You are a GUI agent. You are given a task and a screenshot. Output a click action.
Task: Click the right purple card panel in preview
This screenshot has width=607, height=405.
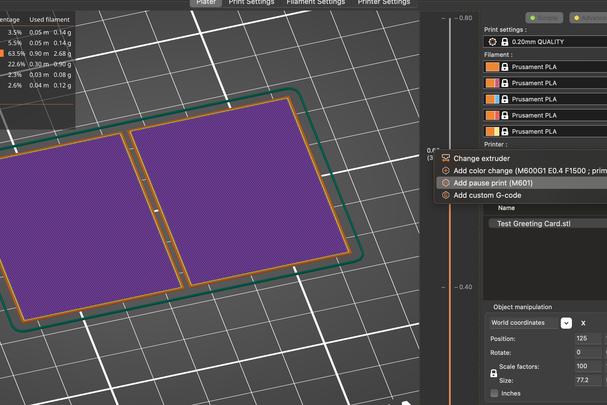point(239,192)
